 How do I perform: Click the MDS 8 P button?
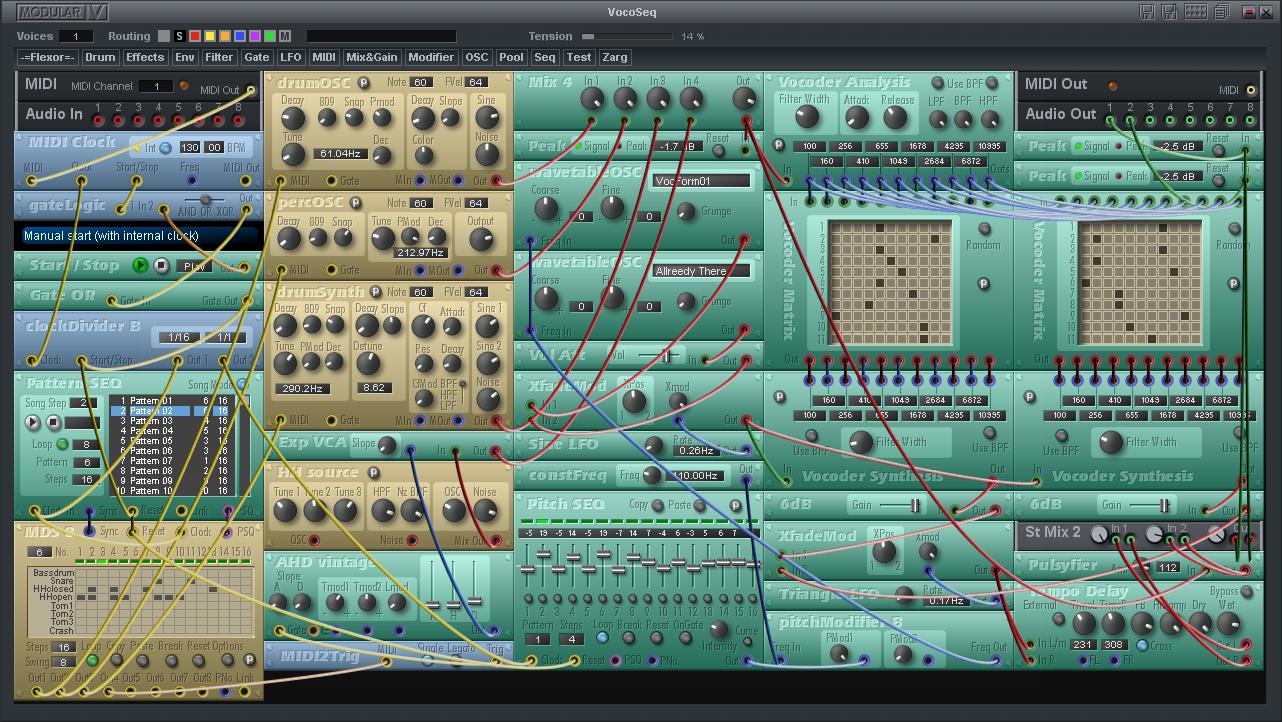click(x=251, y=660)
